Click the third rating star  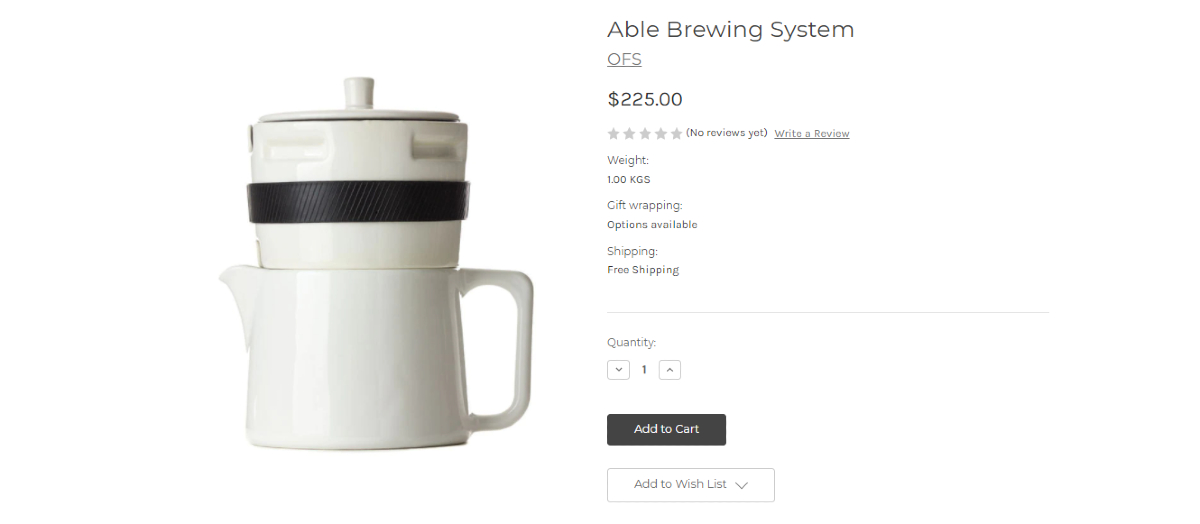click(645, 134)
